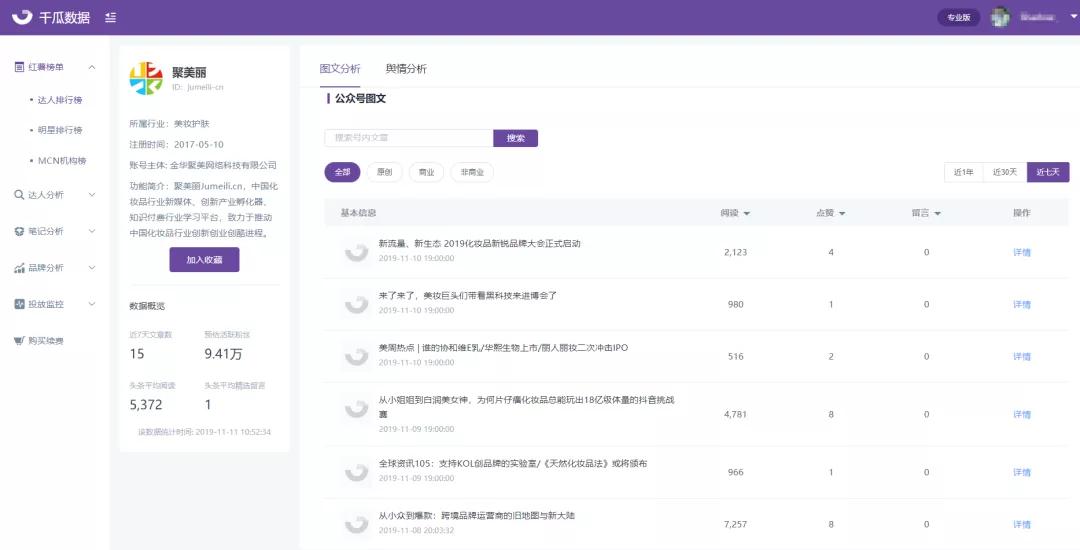The height and width of the screenshot is (550, 1080).
Task: Expand the 投放监控 menu chevron
Action: click(x=92, y=304)
